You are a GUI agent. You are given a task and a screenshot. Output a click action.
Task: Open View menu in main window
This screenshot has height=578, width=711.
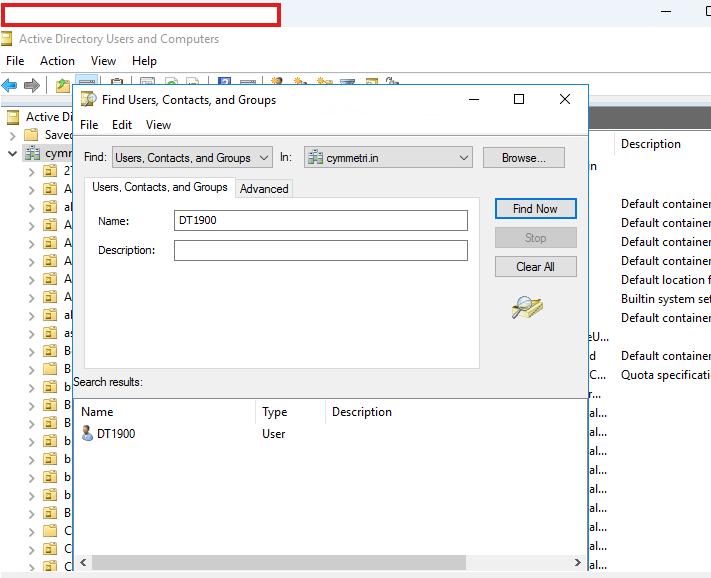(x=103, y=61)
